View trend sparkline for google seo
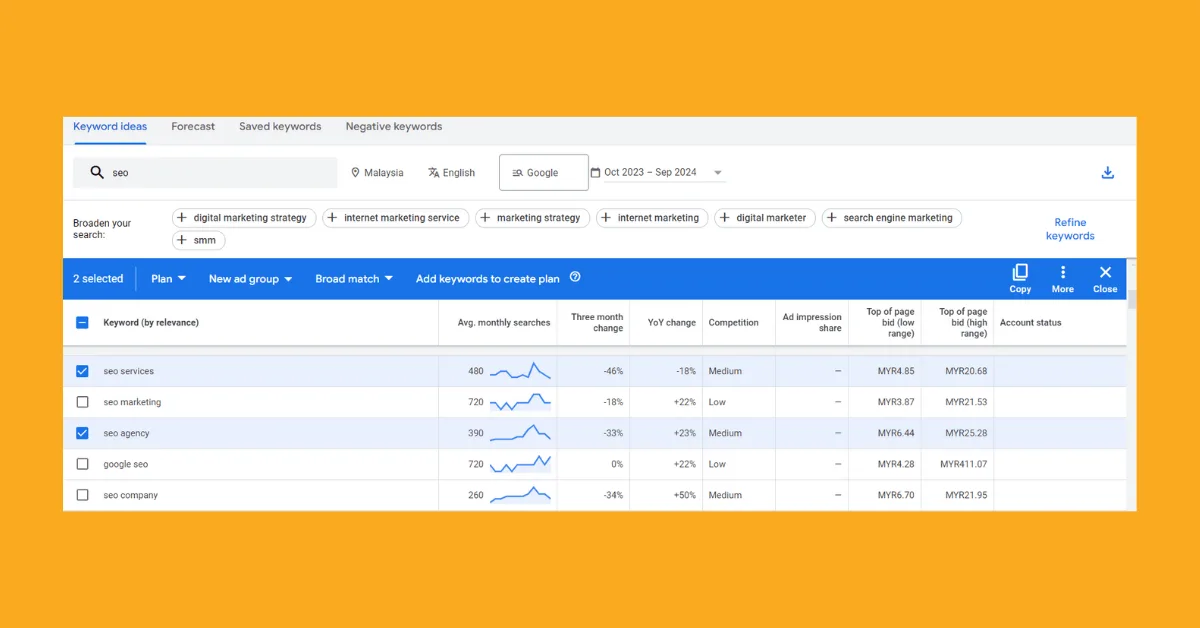The height and width of the screenshot is (628, 1200). coord(520,464)
